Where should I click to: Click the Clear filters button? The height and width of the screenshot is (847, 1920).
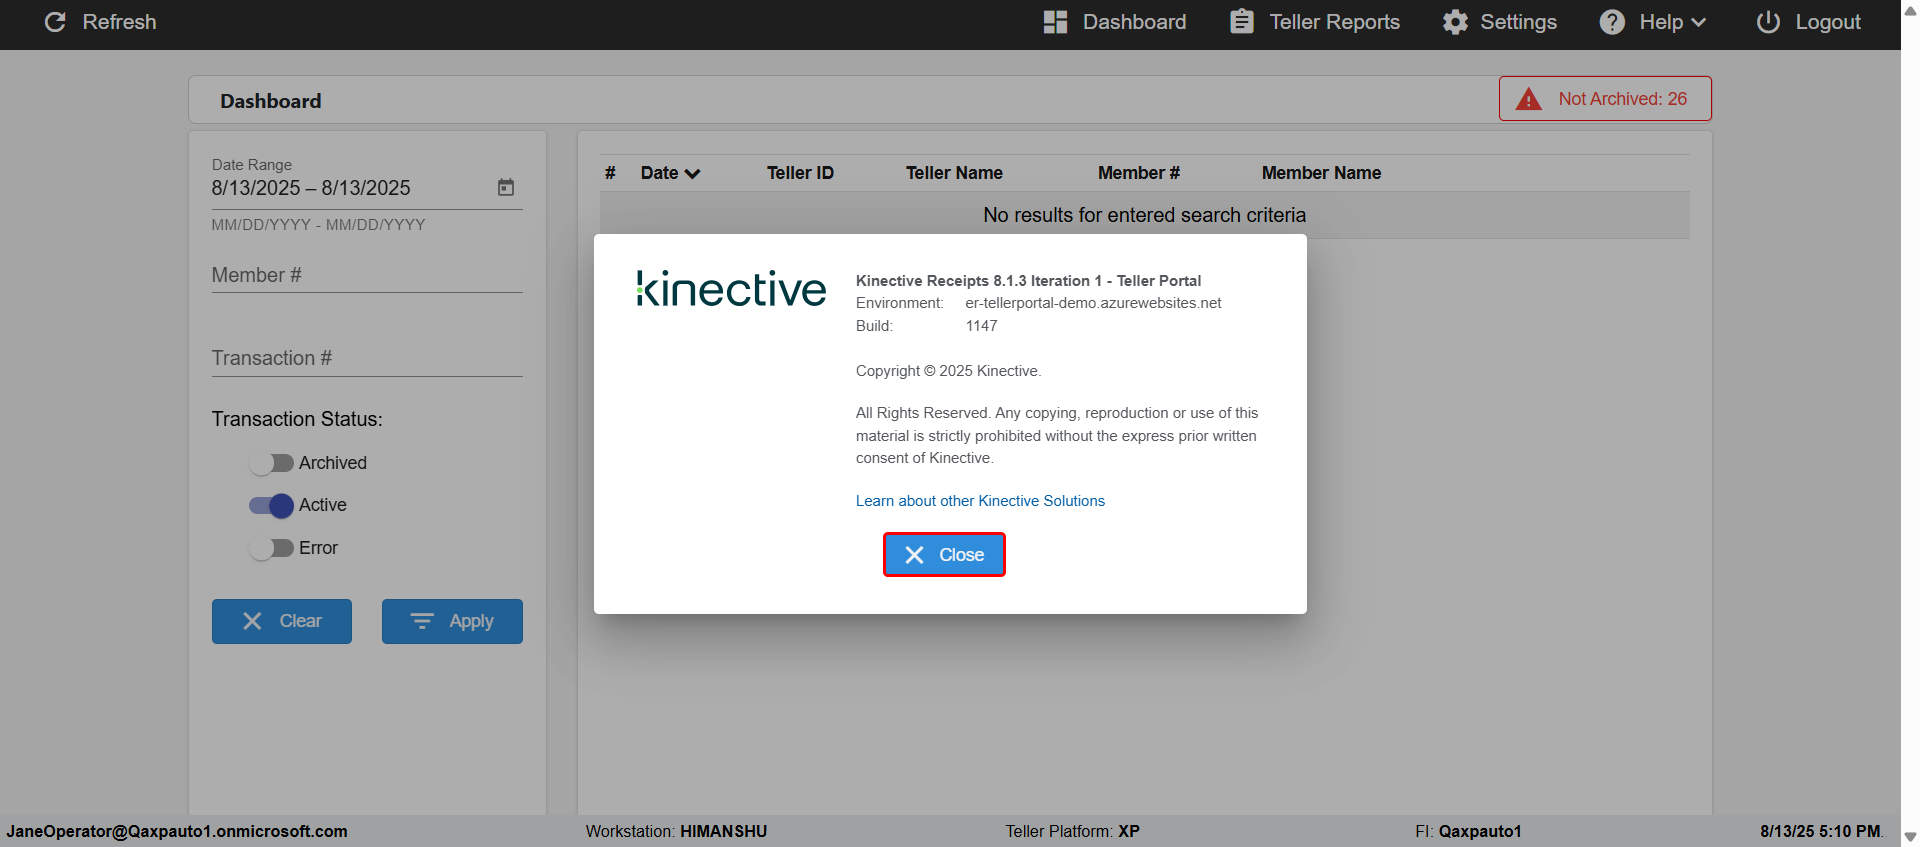click(x=282, y=621)
